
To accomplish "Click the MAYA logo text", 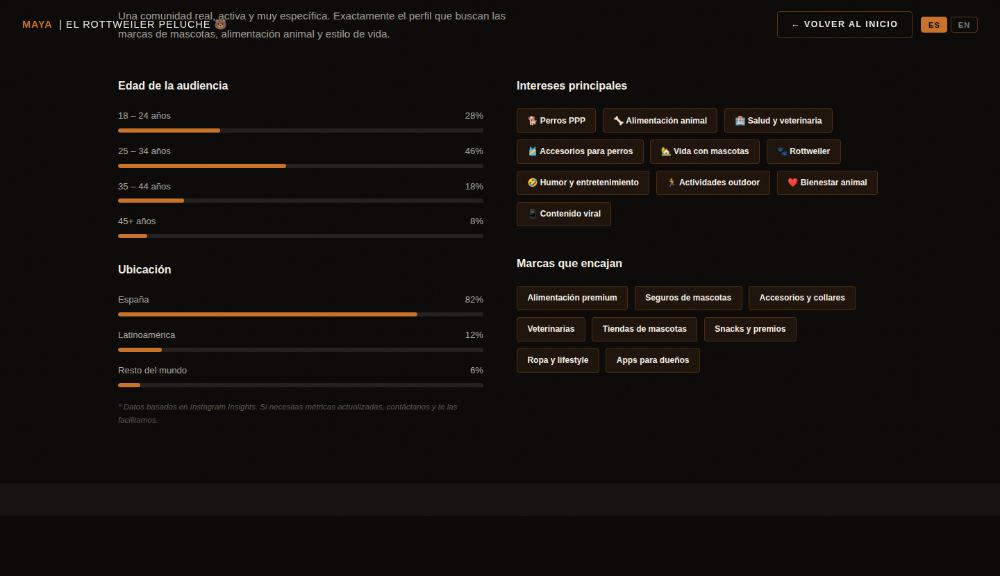I will [x=37, y=24].
